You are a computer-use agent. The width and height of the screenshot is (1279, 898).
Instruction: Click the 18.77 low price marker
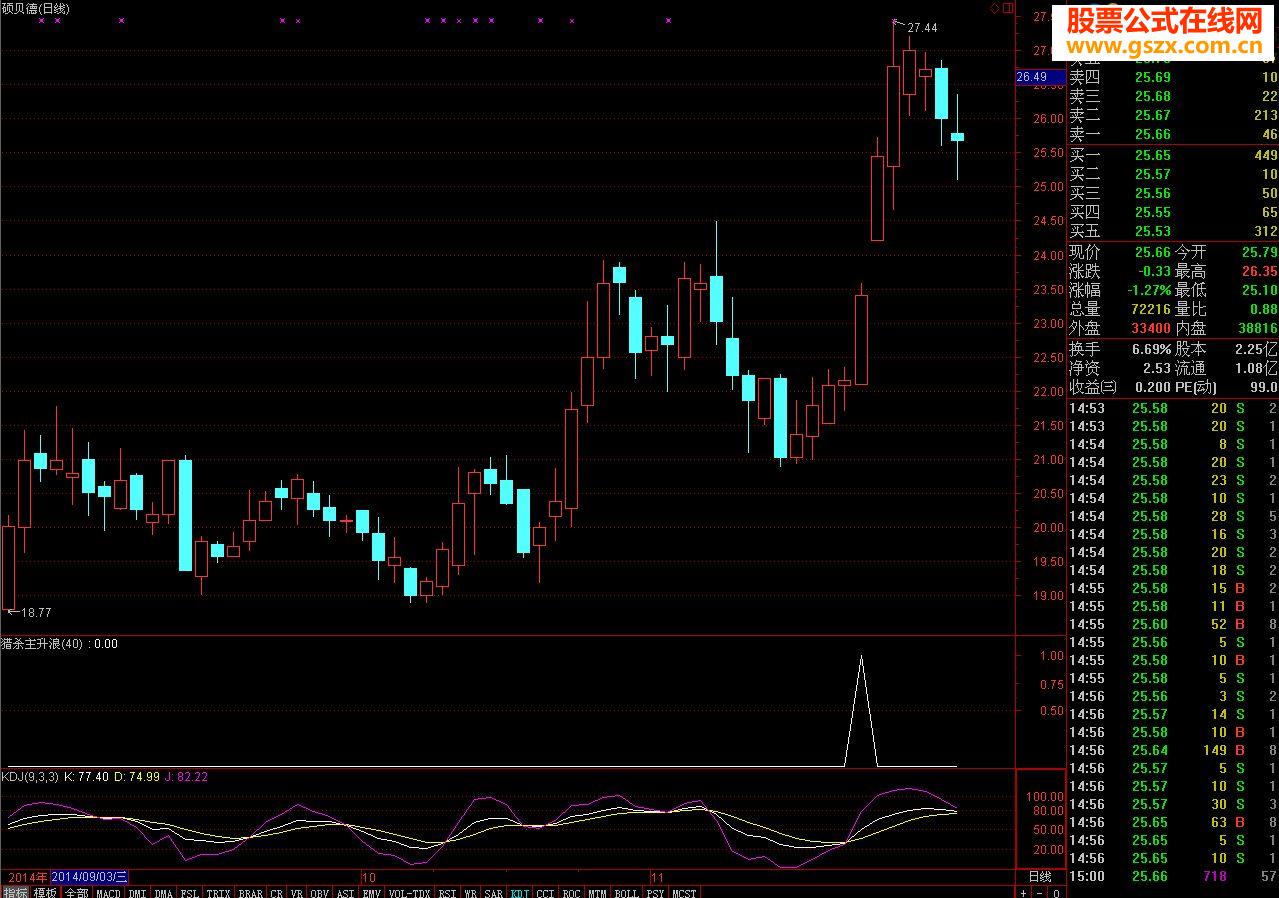[x=36, y=612]
